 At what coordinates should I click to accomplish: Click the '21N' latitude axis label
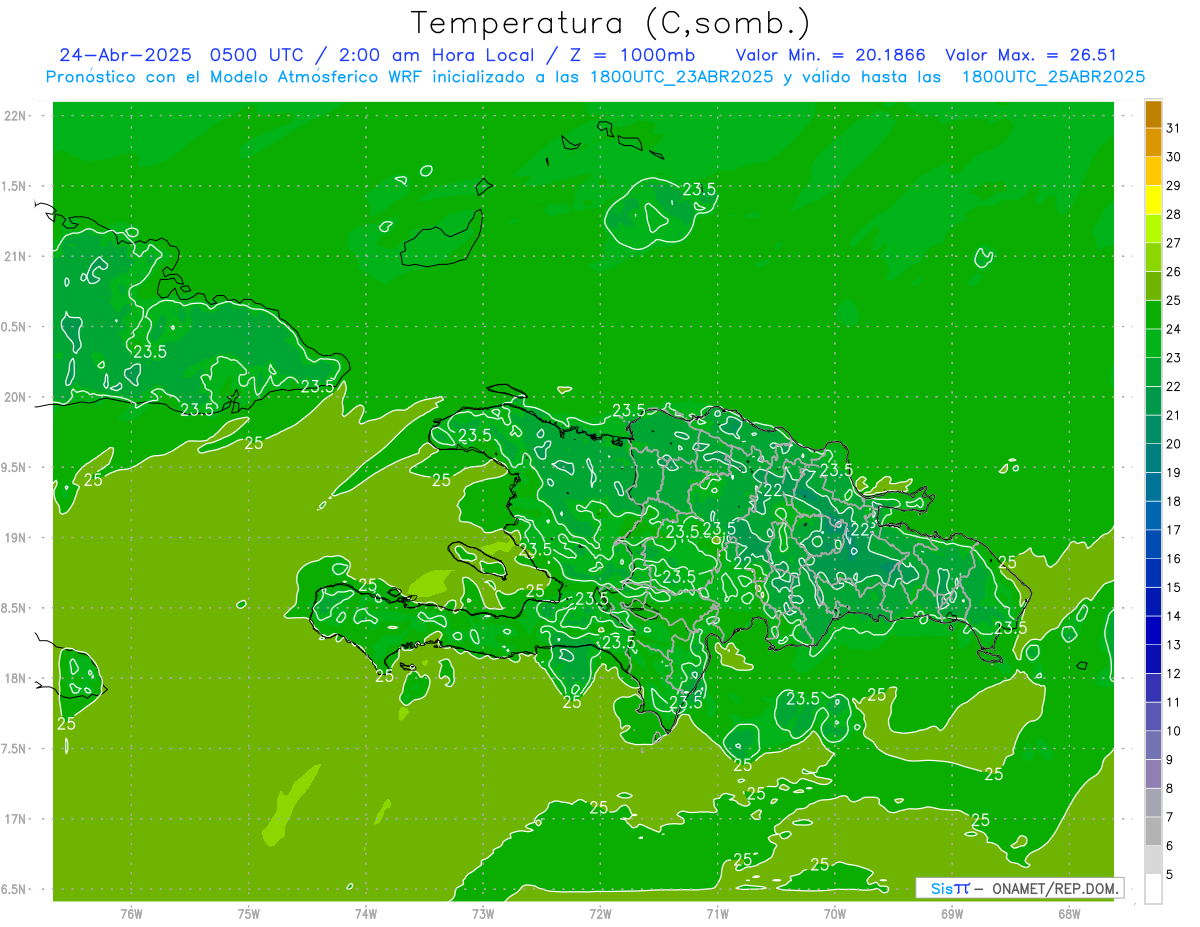[x=16, y=256]
